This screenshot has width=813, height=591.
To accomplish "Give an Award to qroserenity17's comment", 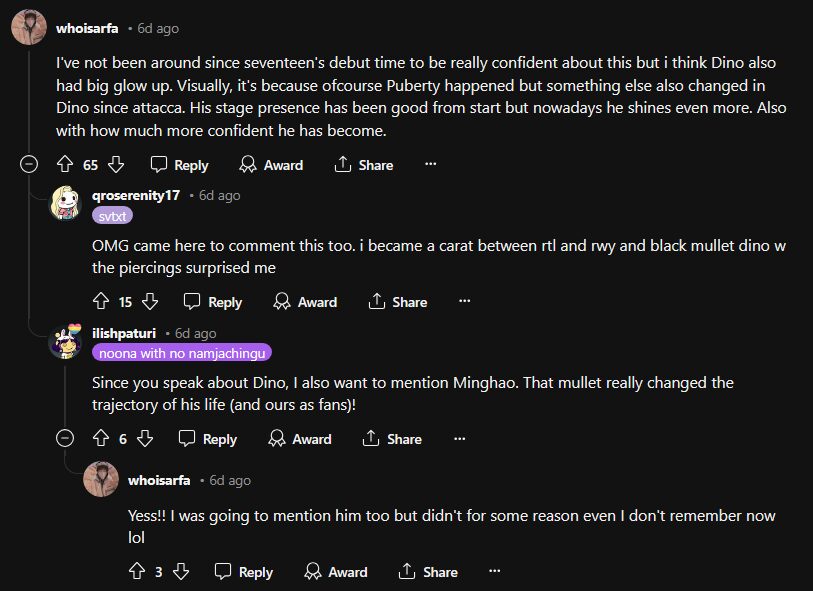I will click(x=305, y=302).
